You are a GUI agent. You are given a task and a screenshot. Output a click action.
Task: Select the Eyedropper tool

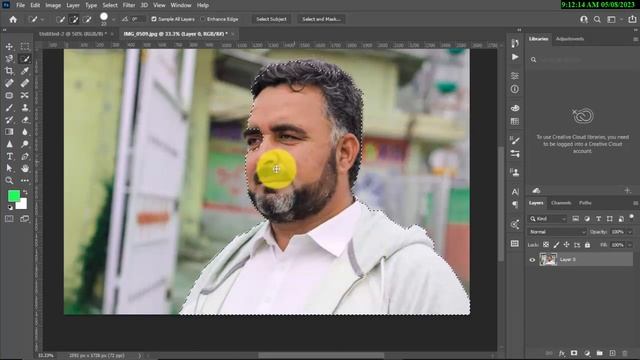[x=25, y=71]
